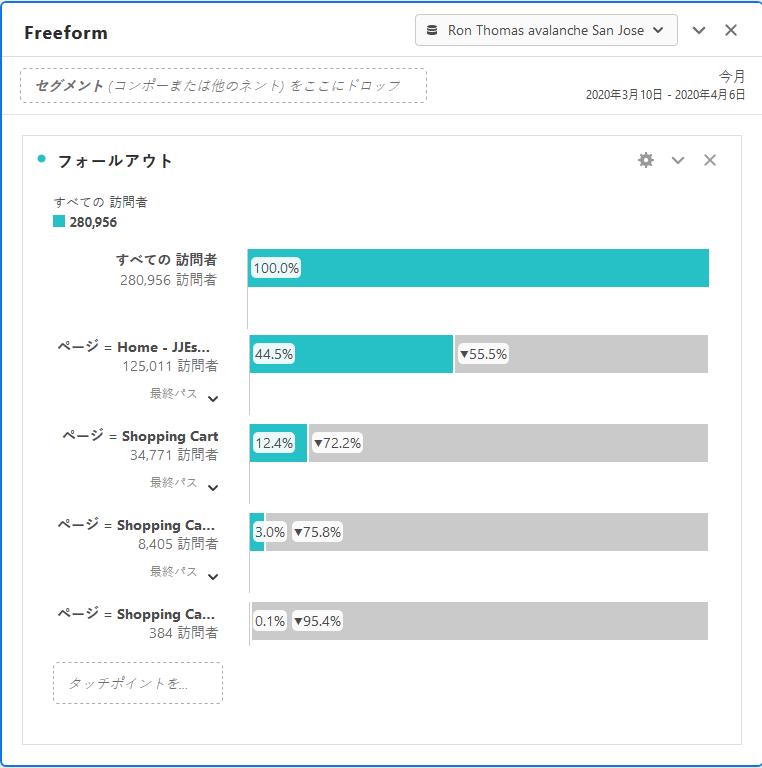Collapse the Freeform panel chevron

[699, 30]
